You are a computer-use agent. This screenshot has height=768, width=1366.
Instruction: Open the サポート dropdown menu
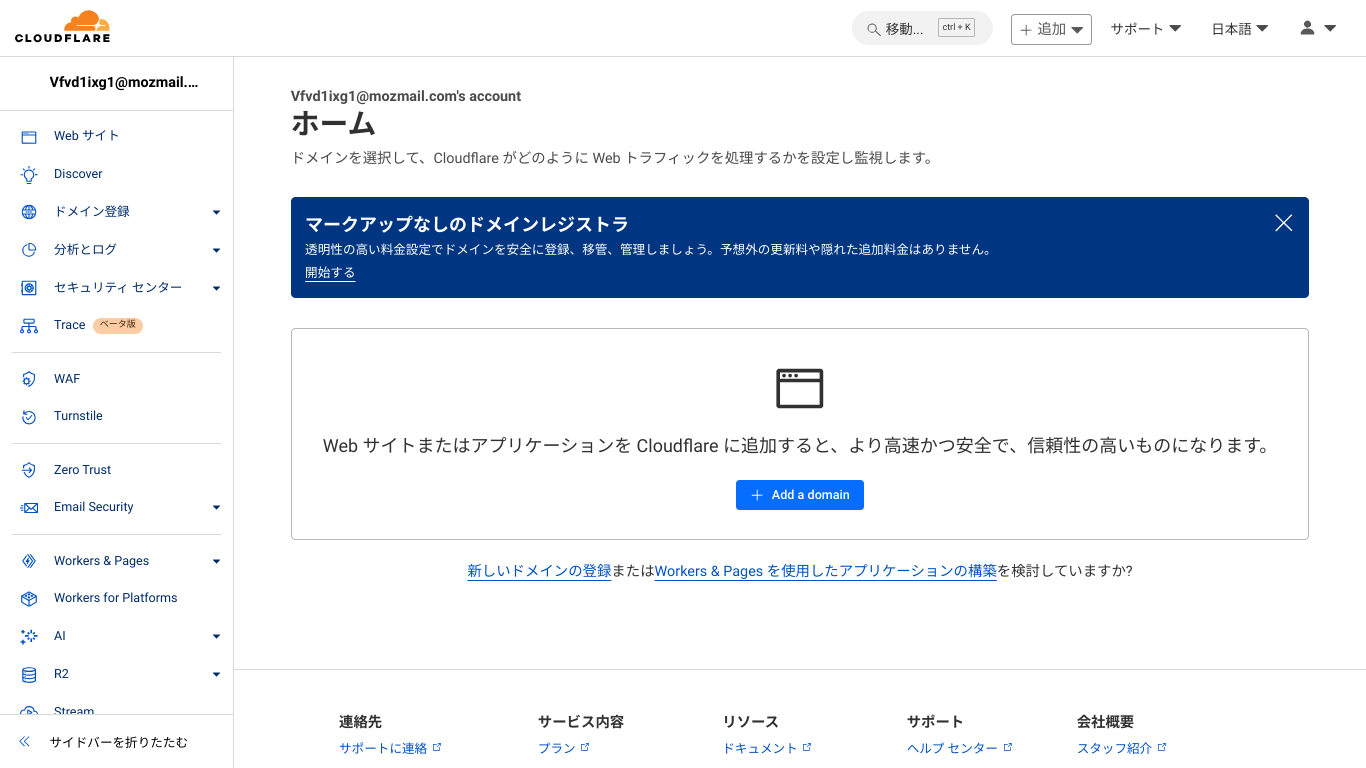point(1146,29)
